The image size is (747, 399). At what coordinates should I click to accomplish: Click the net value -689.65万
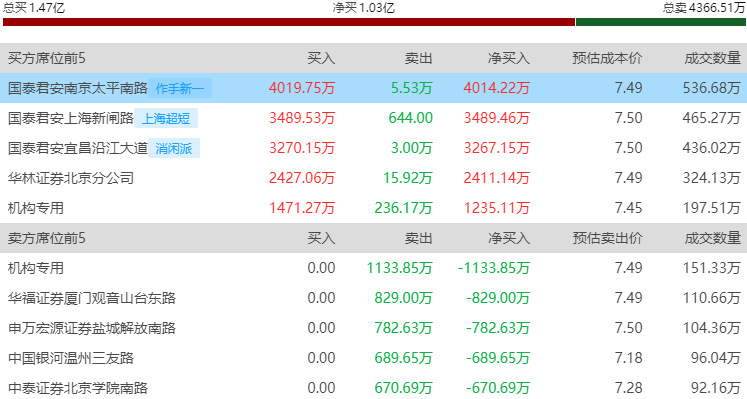(x=498, y=358)
